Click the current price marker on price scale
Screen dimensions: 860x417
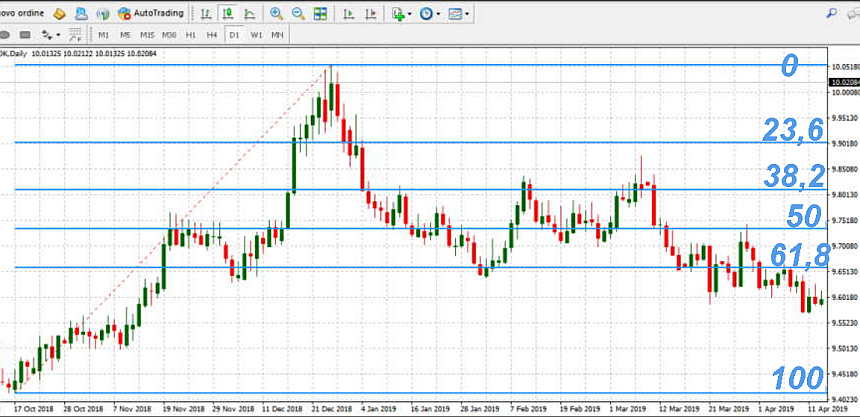pyautogui.click(x=844, y=80)
